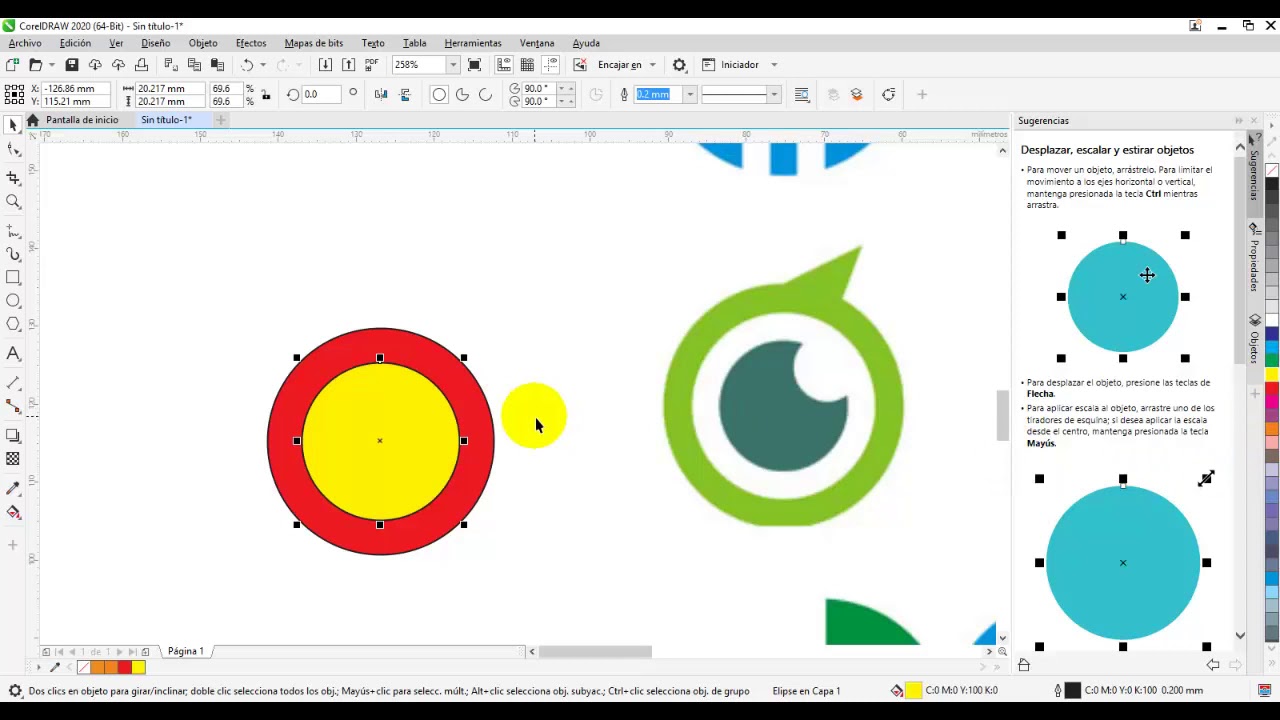This screenshot has height=720, width=1280.
Task: Click the Save floppy disk icon
Action: tap(71, 65)
